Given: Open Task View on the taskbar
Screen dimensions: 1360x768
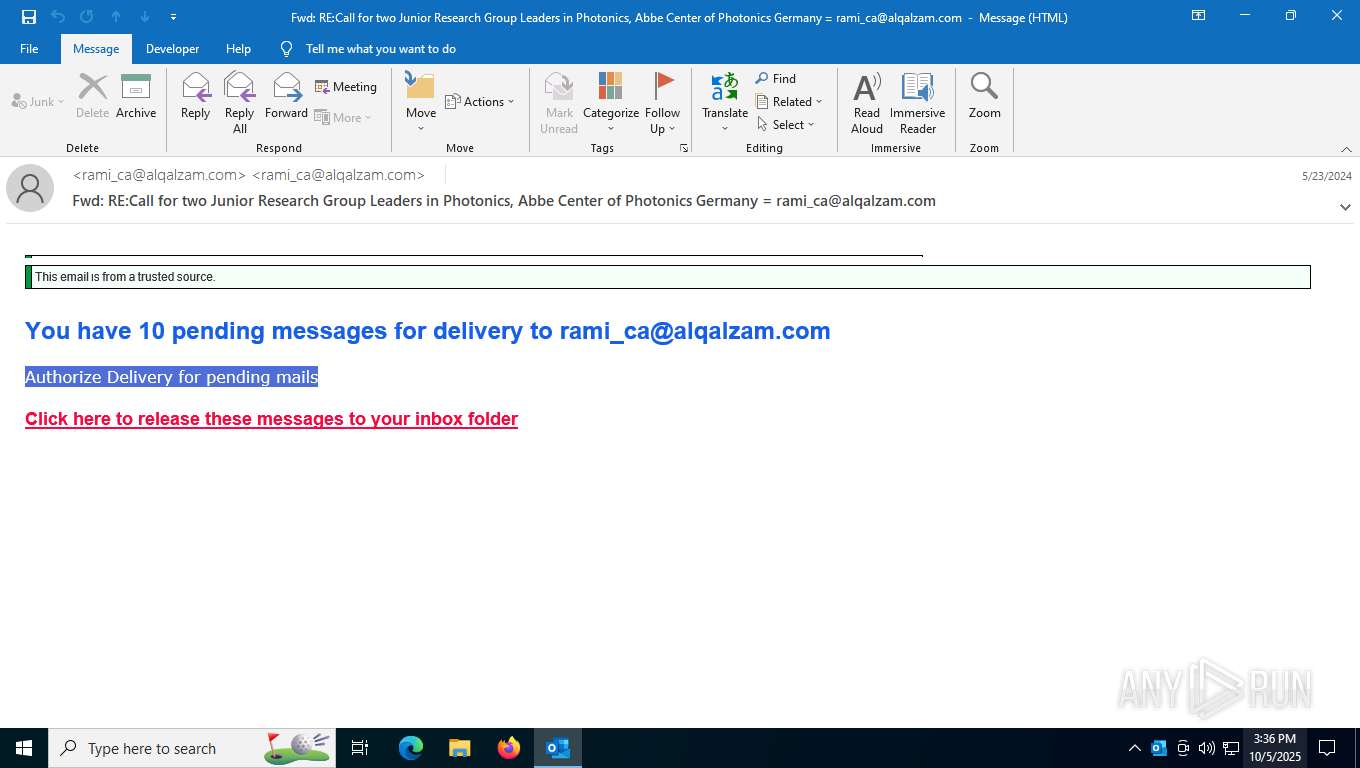Looking at the screenshot, I should coord(360,748).
